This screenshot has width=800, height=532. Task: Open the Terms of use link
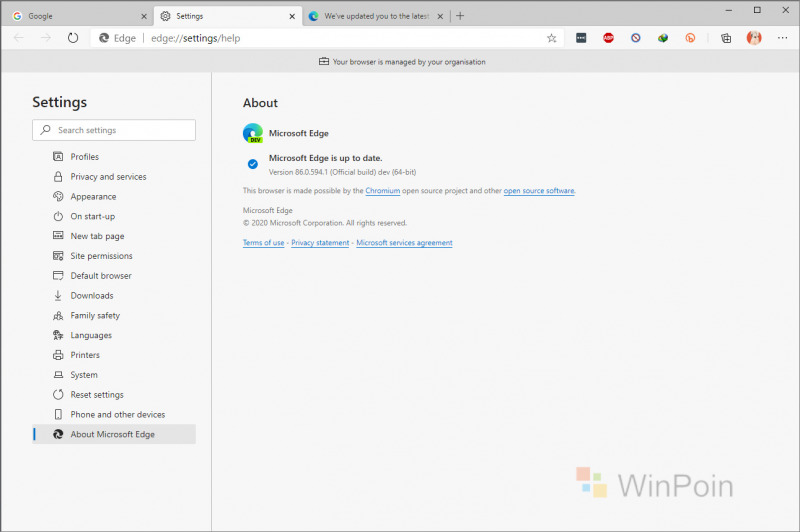point(263,243)
